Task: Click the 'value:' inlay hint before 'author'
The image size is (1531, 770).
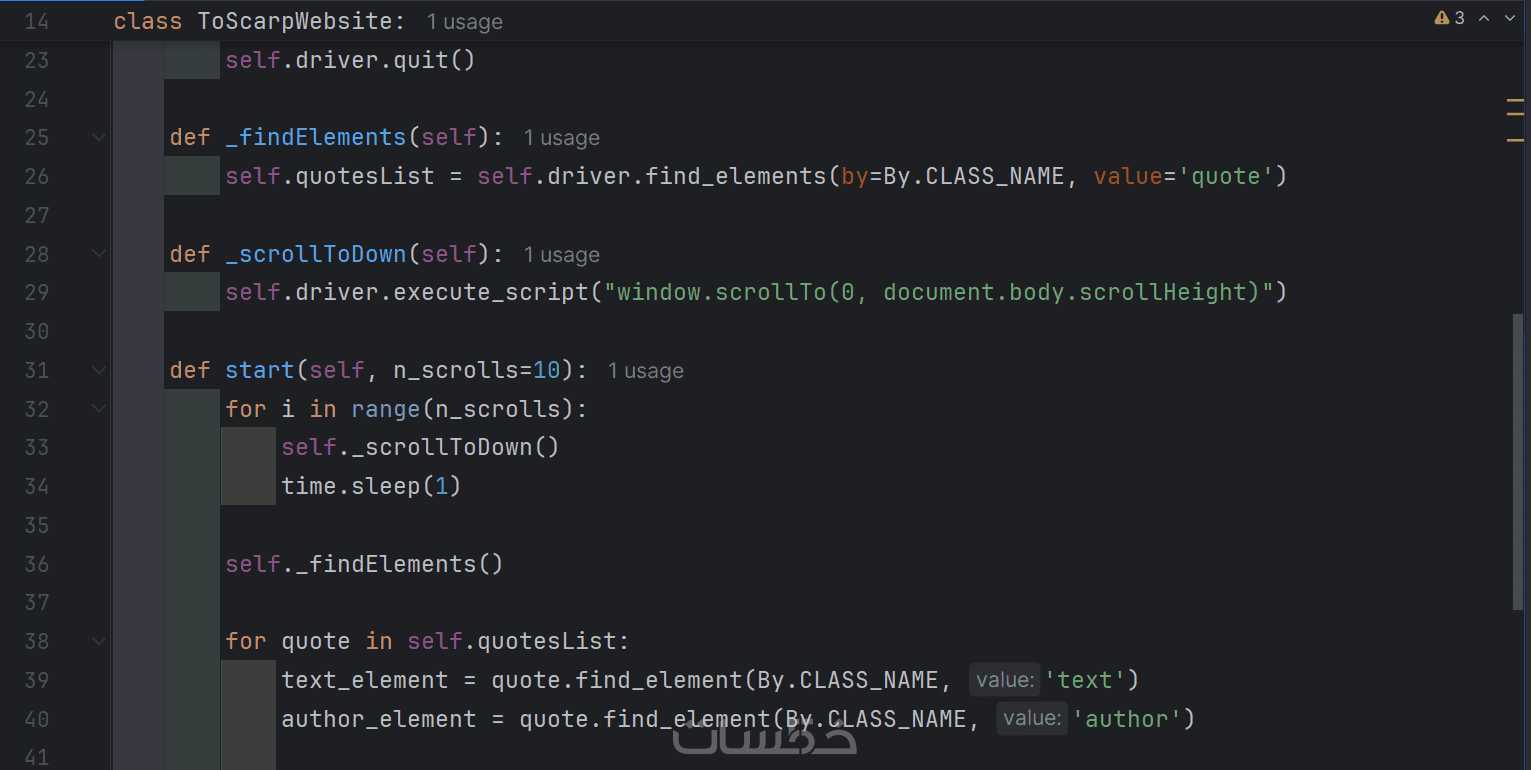Action: click(x=1031, y=719)
